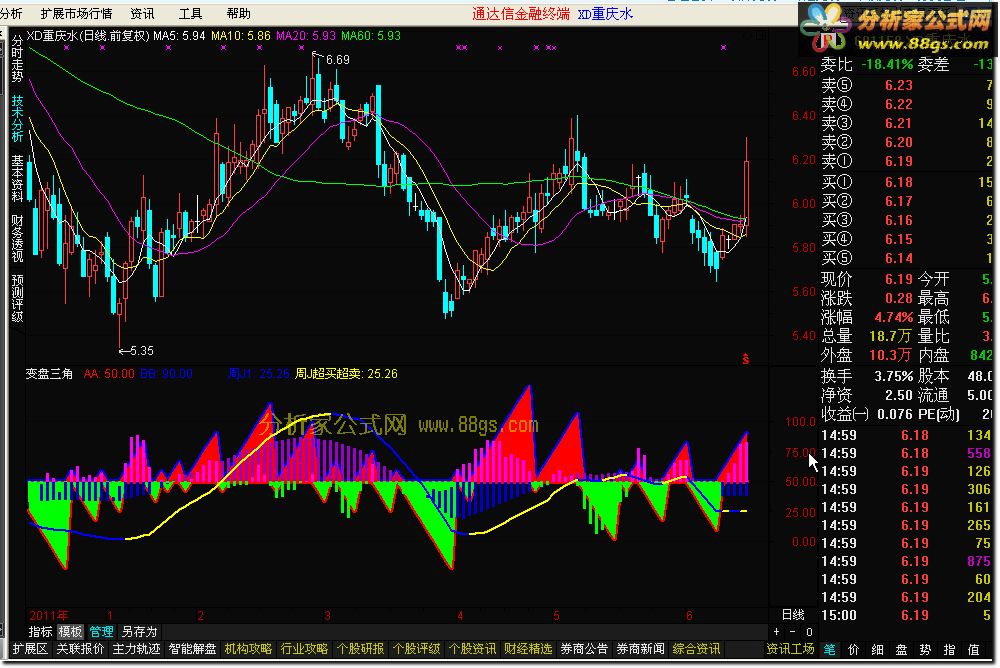Click the 指标 button below chart
This screenshot has width=1000, height=668.
click(x=40, y=632)
